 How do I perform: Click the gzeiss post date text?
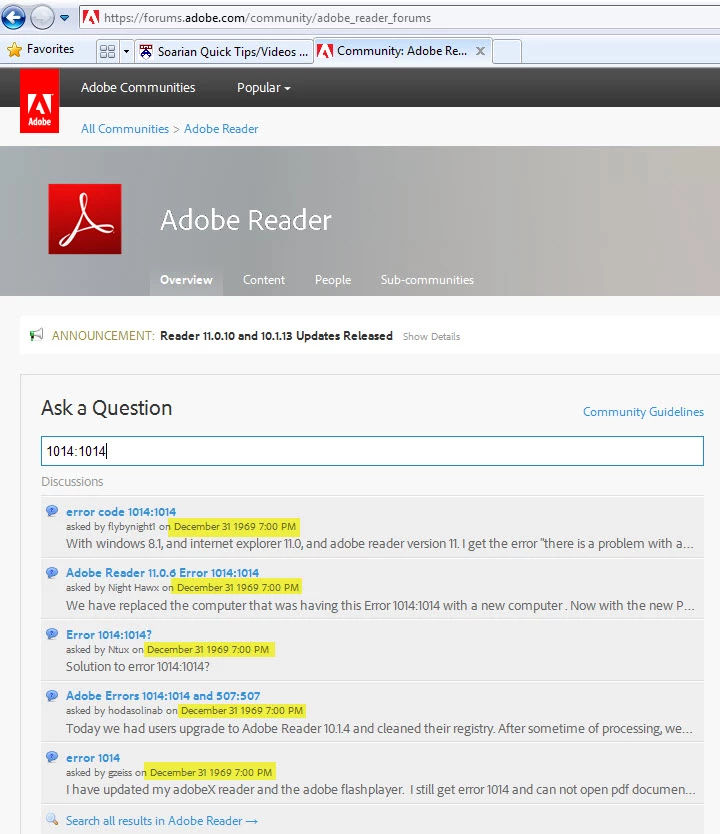click(x=211, y=772)
